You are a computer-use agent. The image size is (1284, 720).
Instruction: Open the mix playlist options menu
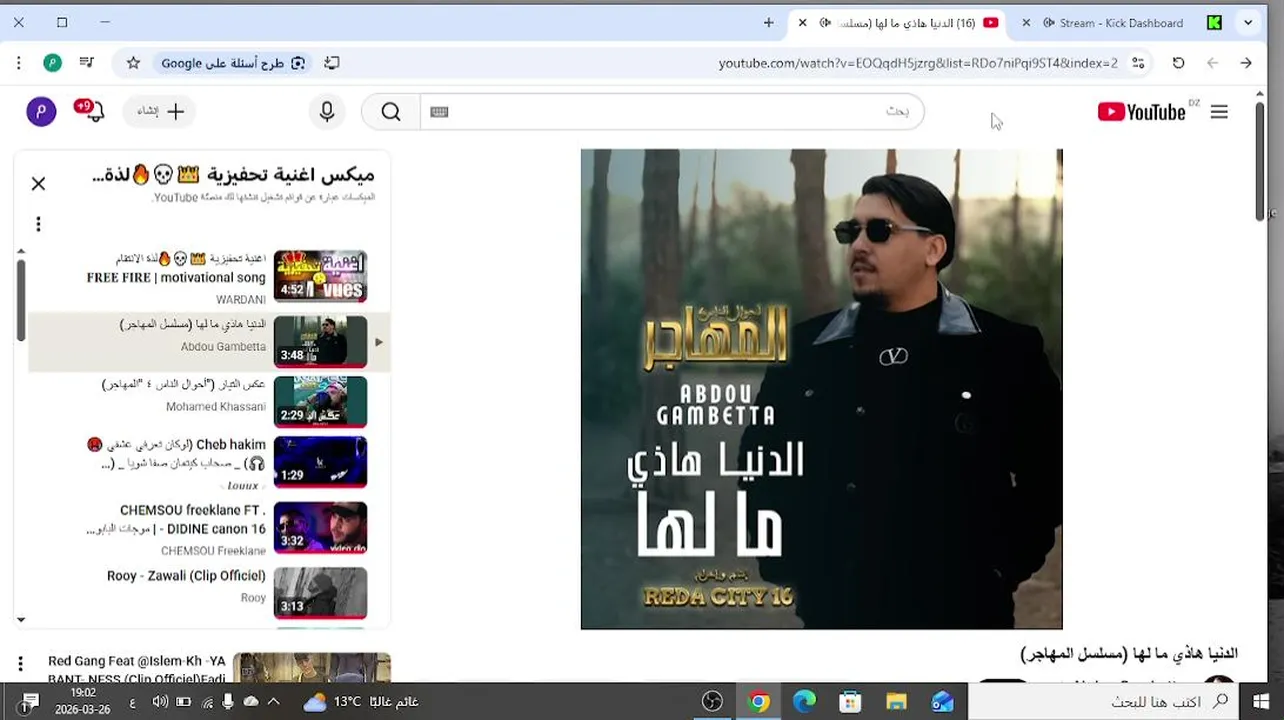(38, 224)
